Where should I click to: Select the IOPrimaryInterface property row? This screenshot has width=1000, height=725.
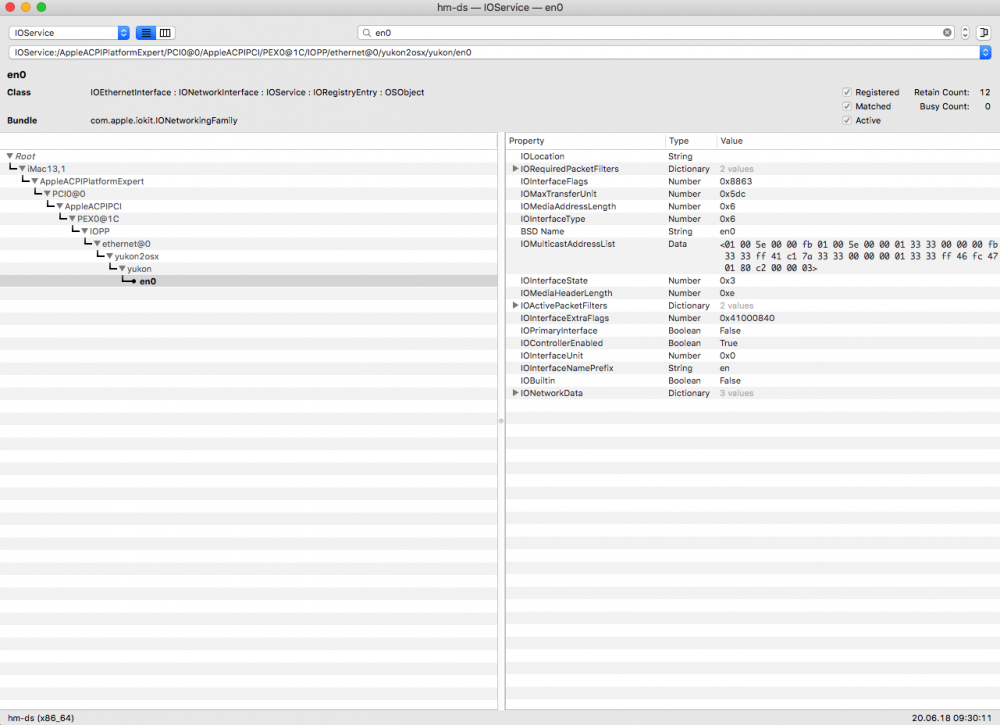coord(753,330)
